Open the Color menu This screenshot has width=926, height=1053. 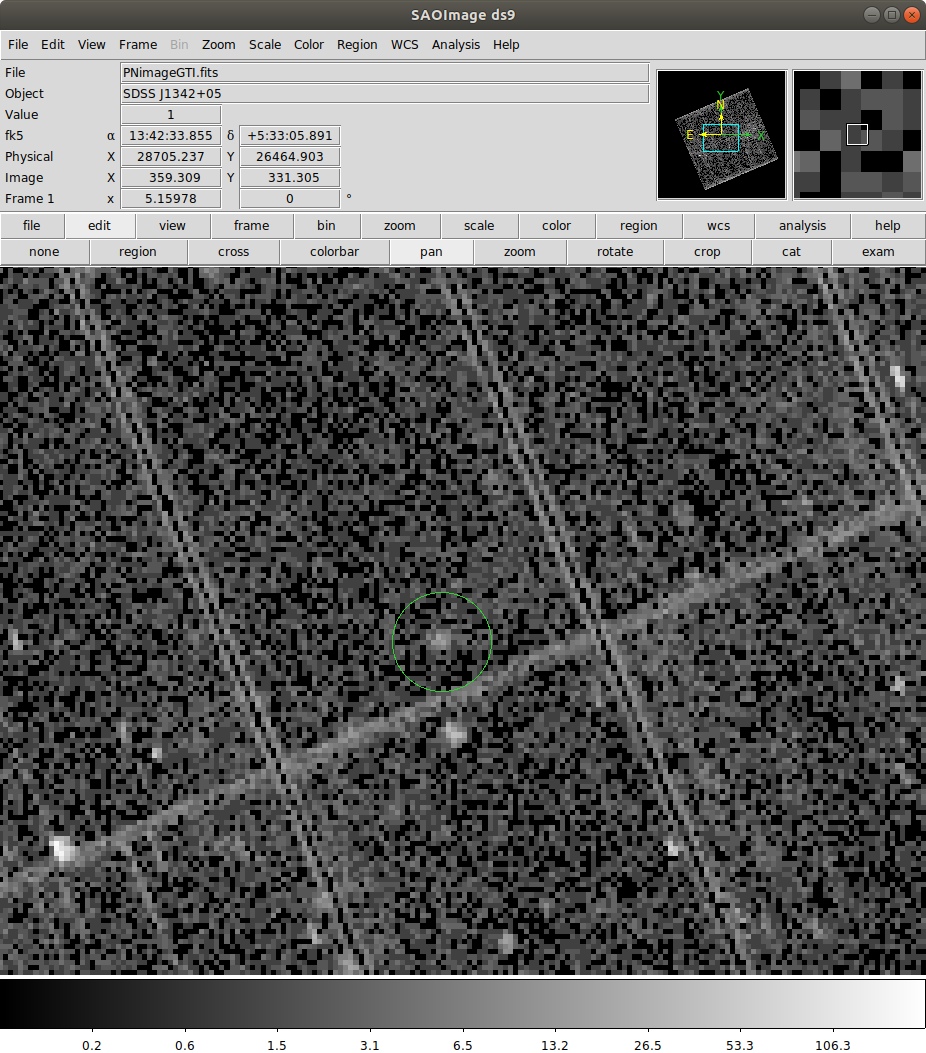[309, 45]
